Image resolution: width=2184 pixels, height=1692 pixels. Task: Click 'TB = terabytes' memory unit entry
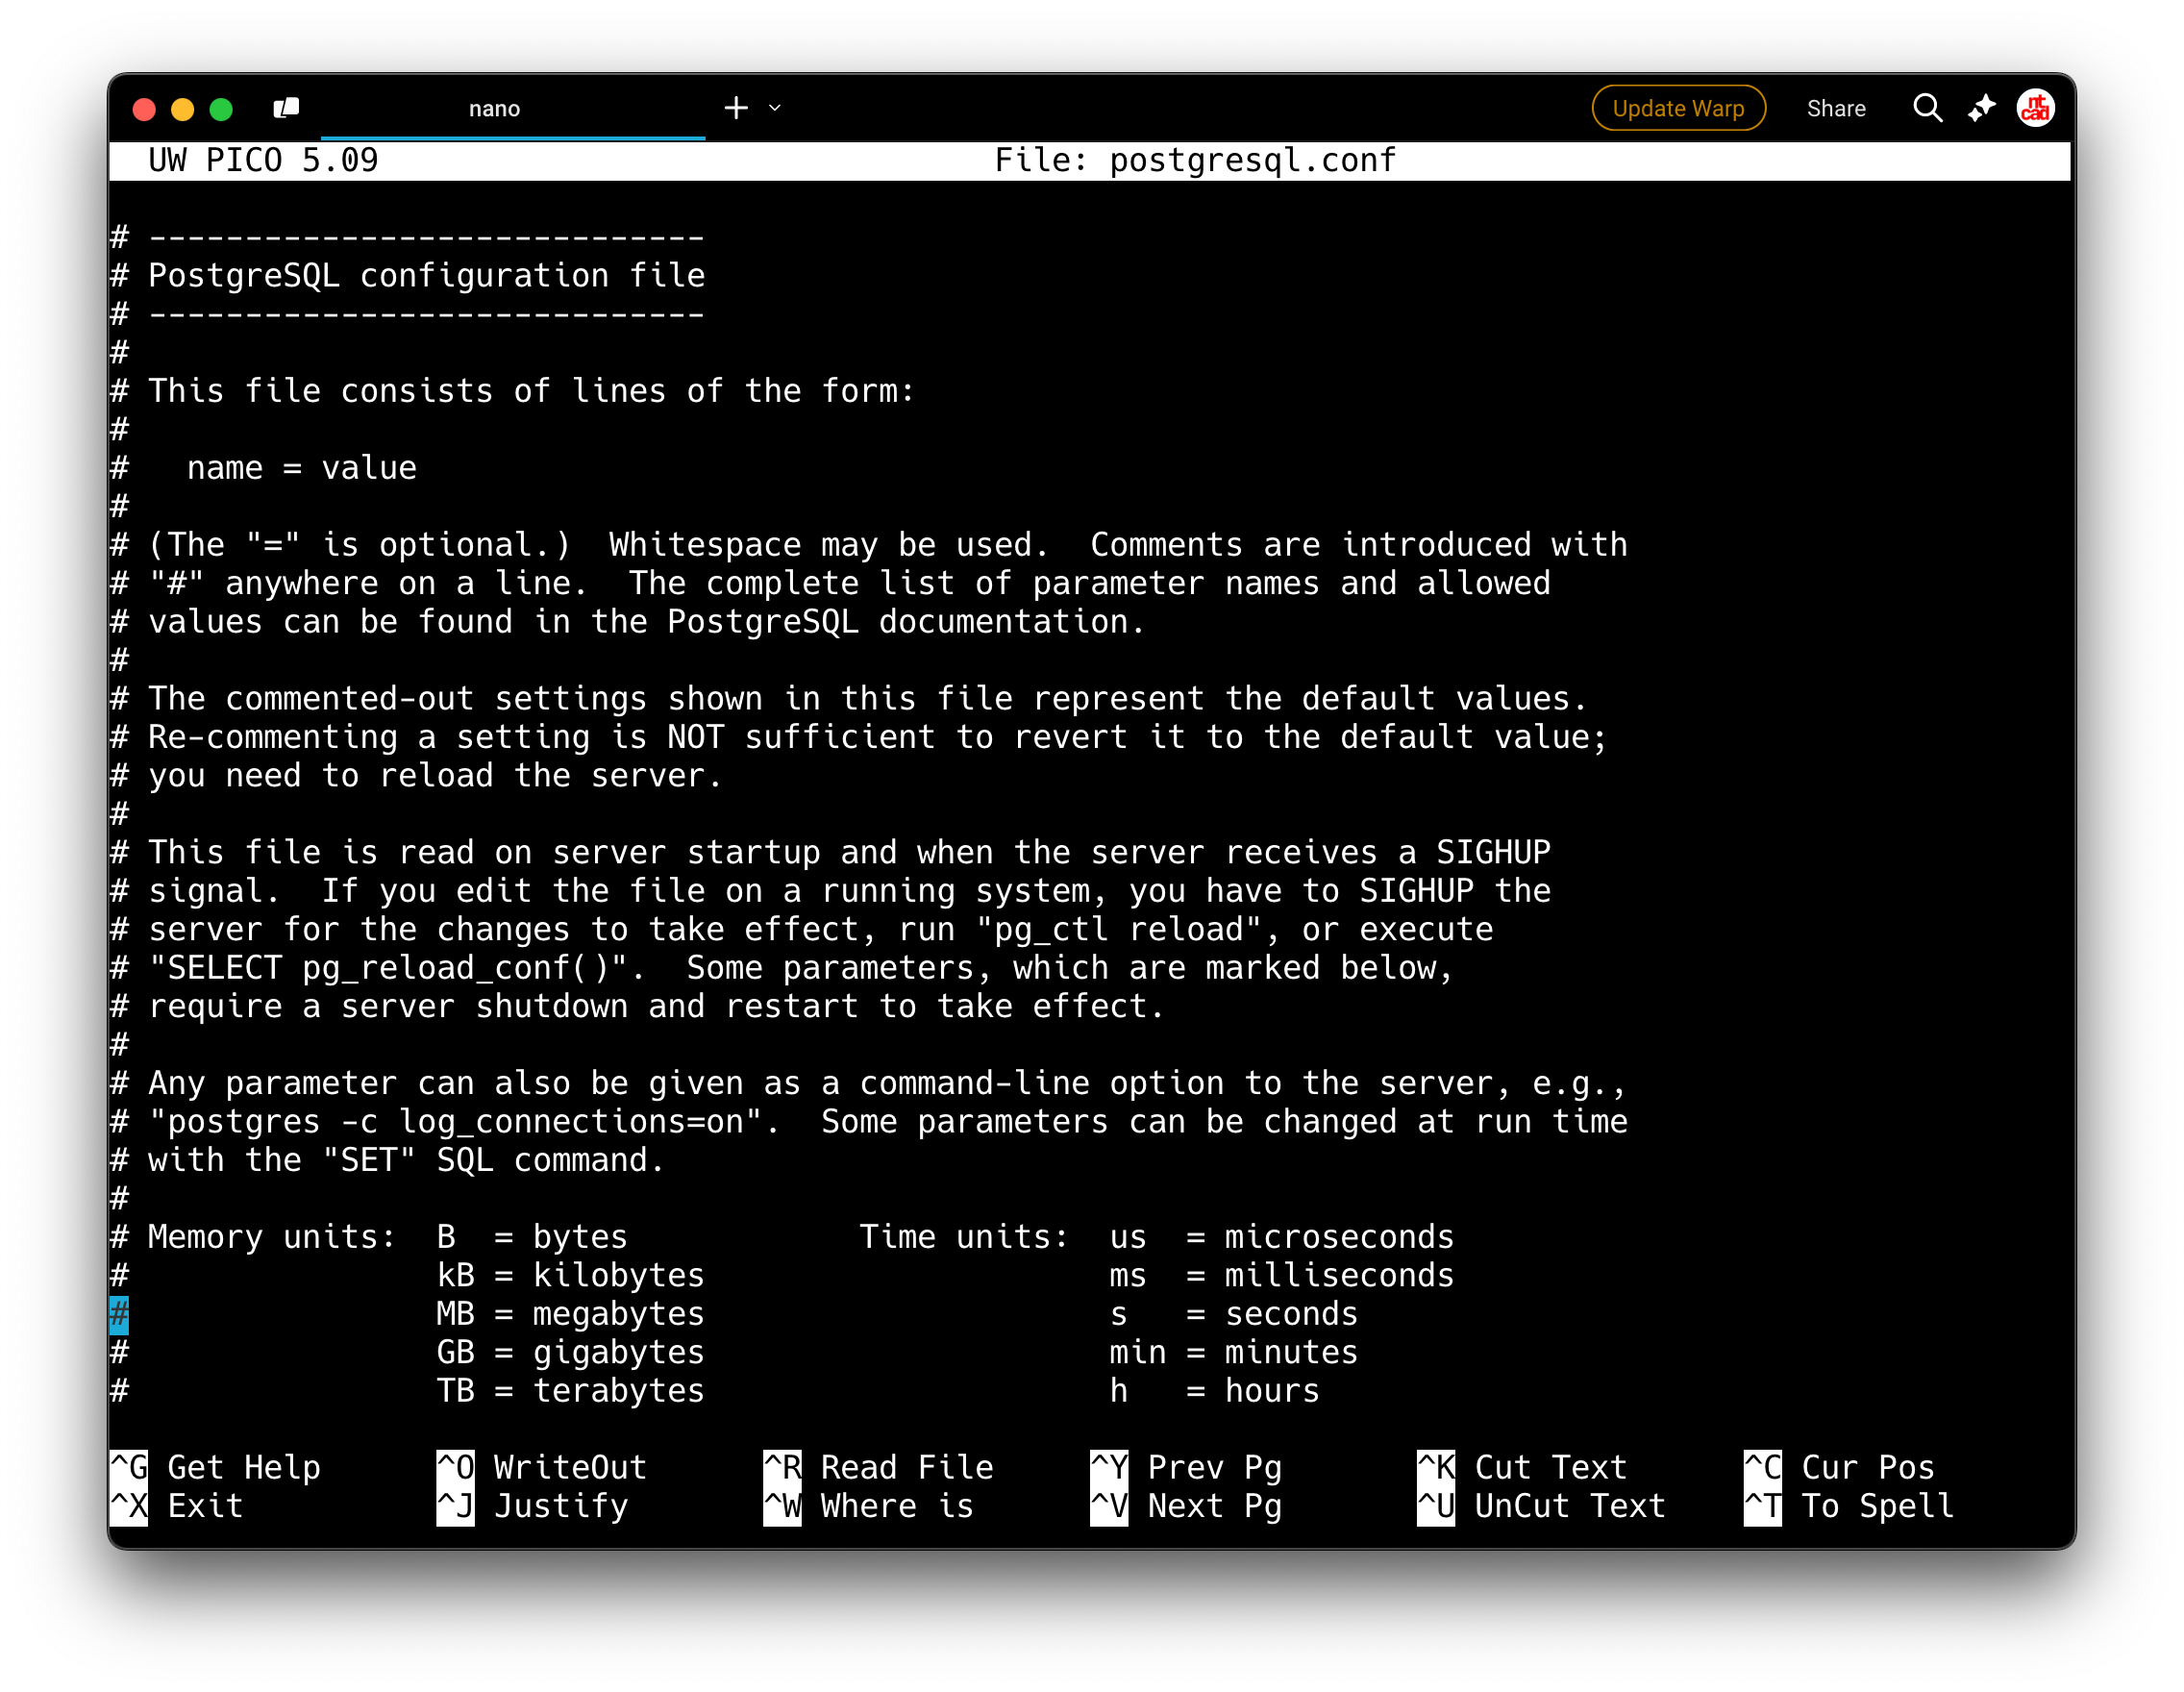(x=570, y=1390)
